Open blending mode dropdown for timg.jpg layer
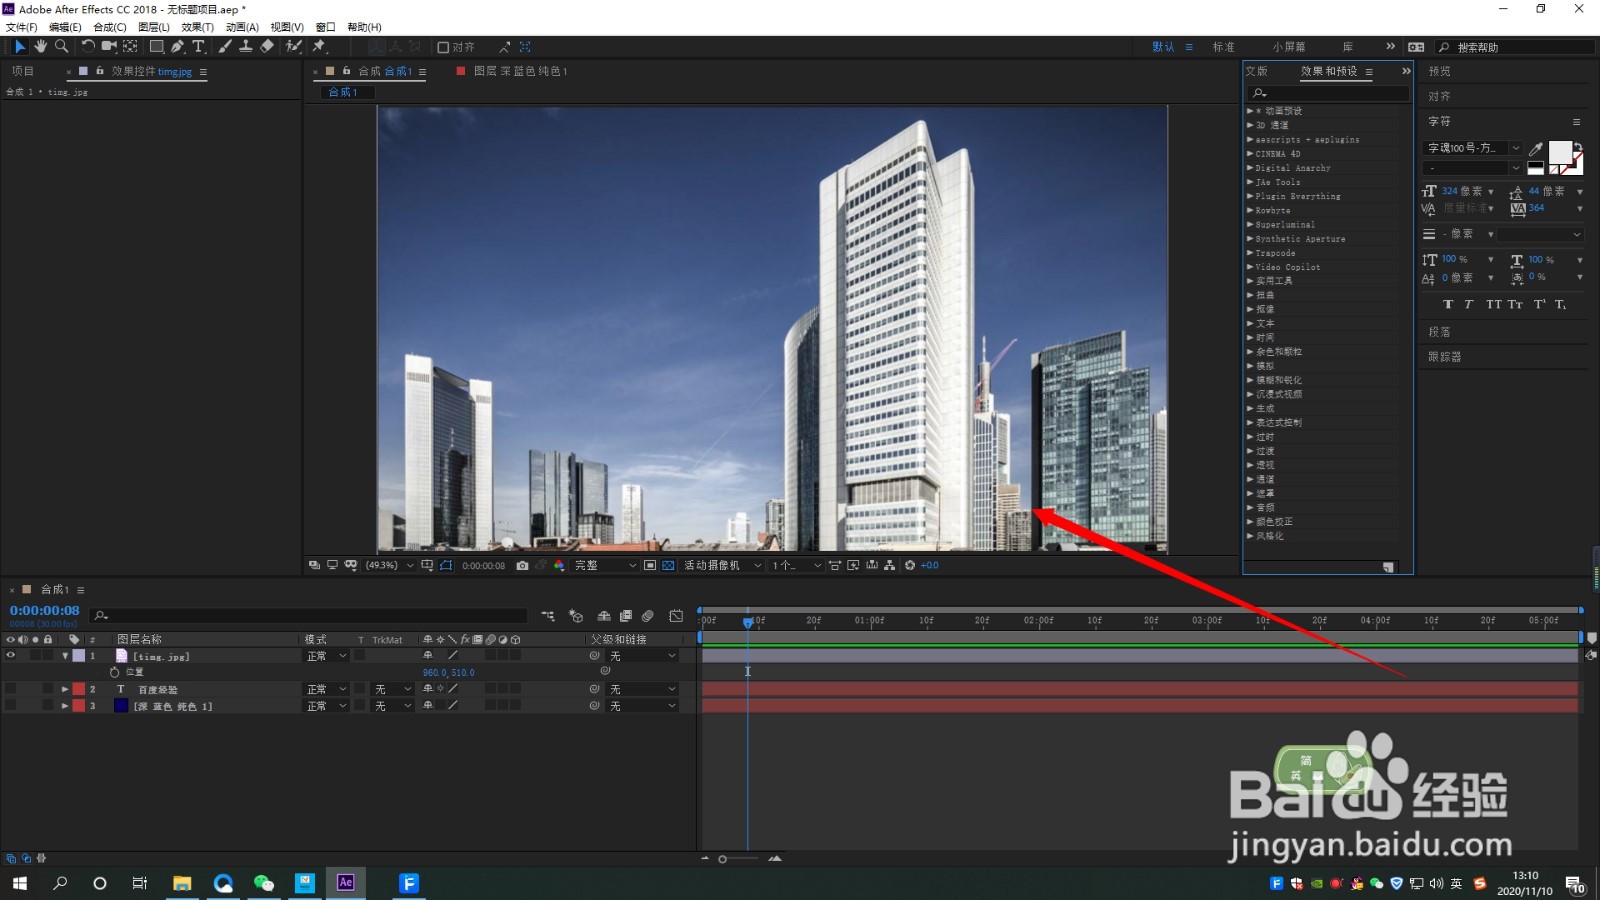 pos(327,656)
